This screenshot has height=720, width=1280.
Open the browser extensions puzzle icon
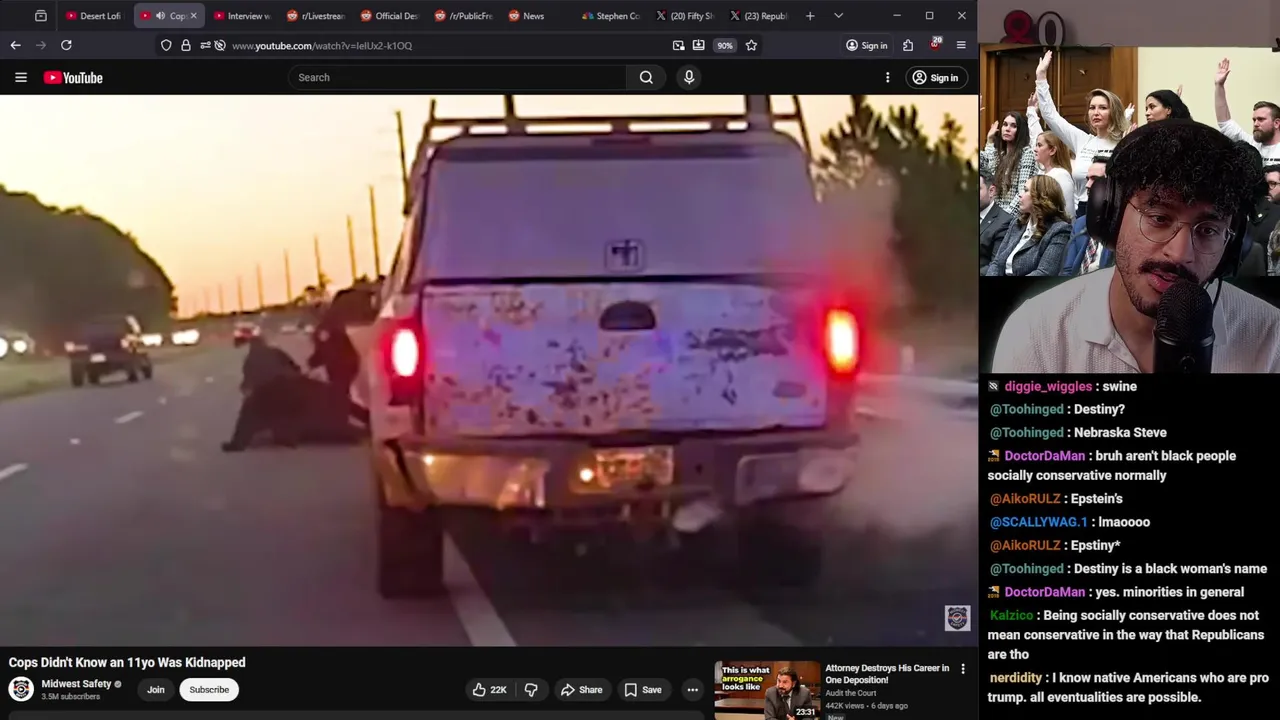click(908, 45)
